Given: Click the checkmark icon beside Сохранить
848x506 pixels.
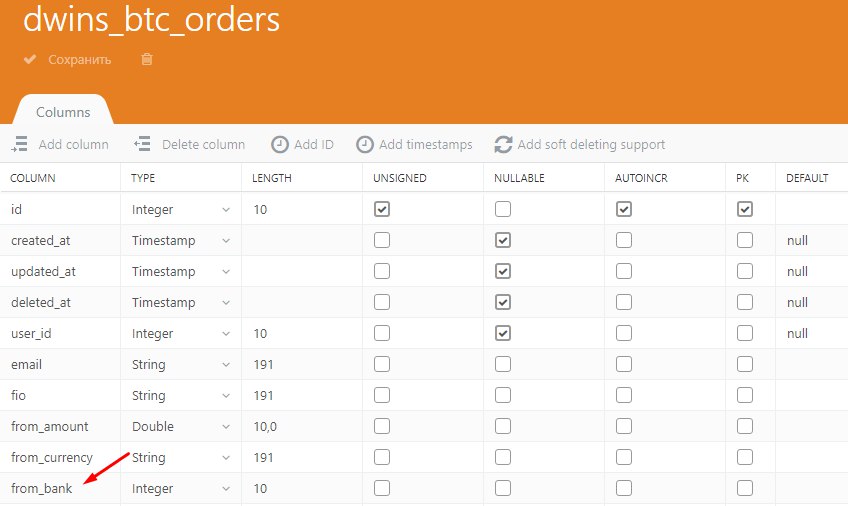Looking at the screenshot, I should click(30, 59).
